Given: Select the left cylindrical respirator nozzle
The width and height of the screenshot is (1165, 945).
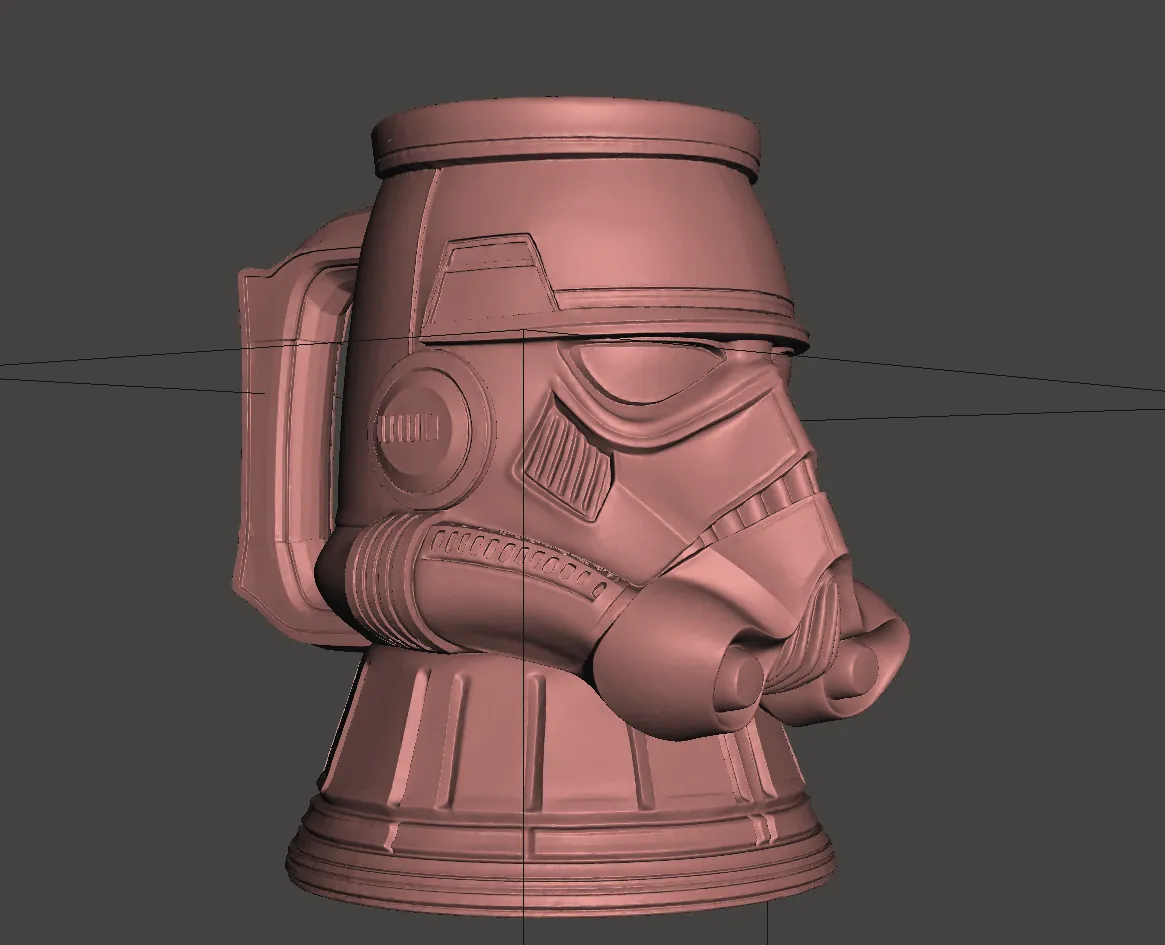Looking at the screenshot, I should (739, 677).
